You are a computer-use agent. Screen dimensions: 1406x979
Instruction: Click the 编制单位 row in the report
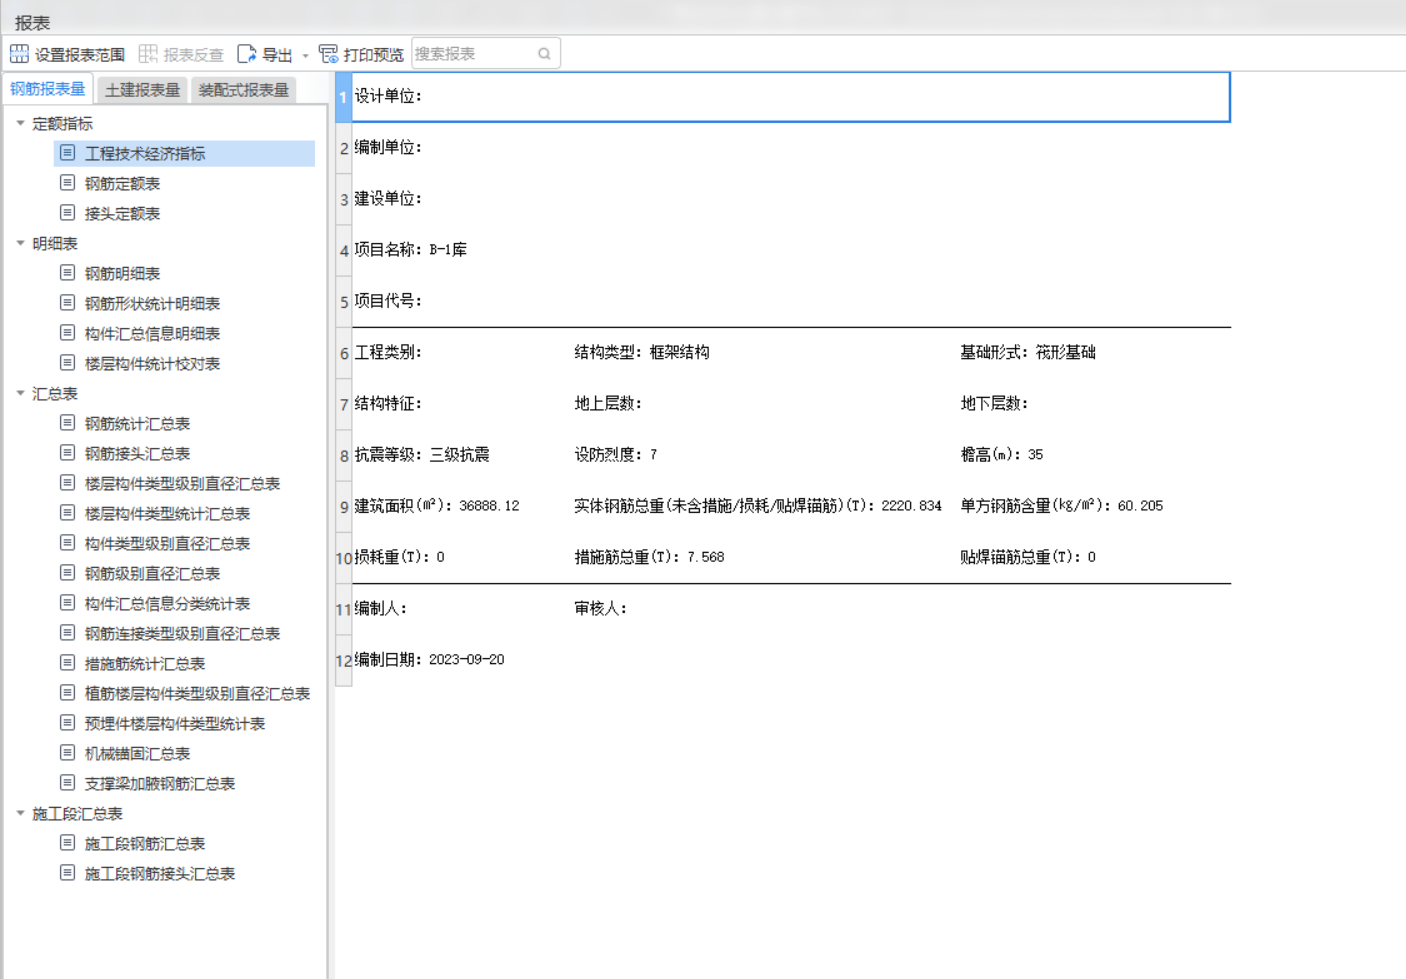[791, 148]
